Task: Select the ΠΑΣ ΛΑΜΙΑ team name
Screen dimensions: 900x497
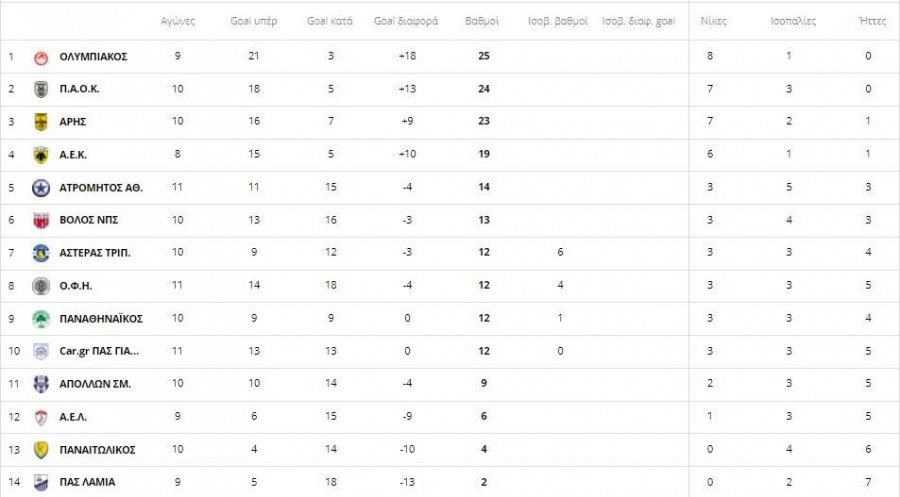Action: (87, 482)
